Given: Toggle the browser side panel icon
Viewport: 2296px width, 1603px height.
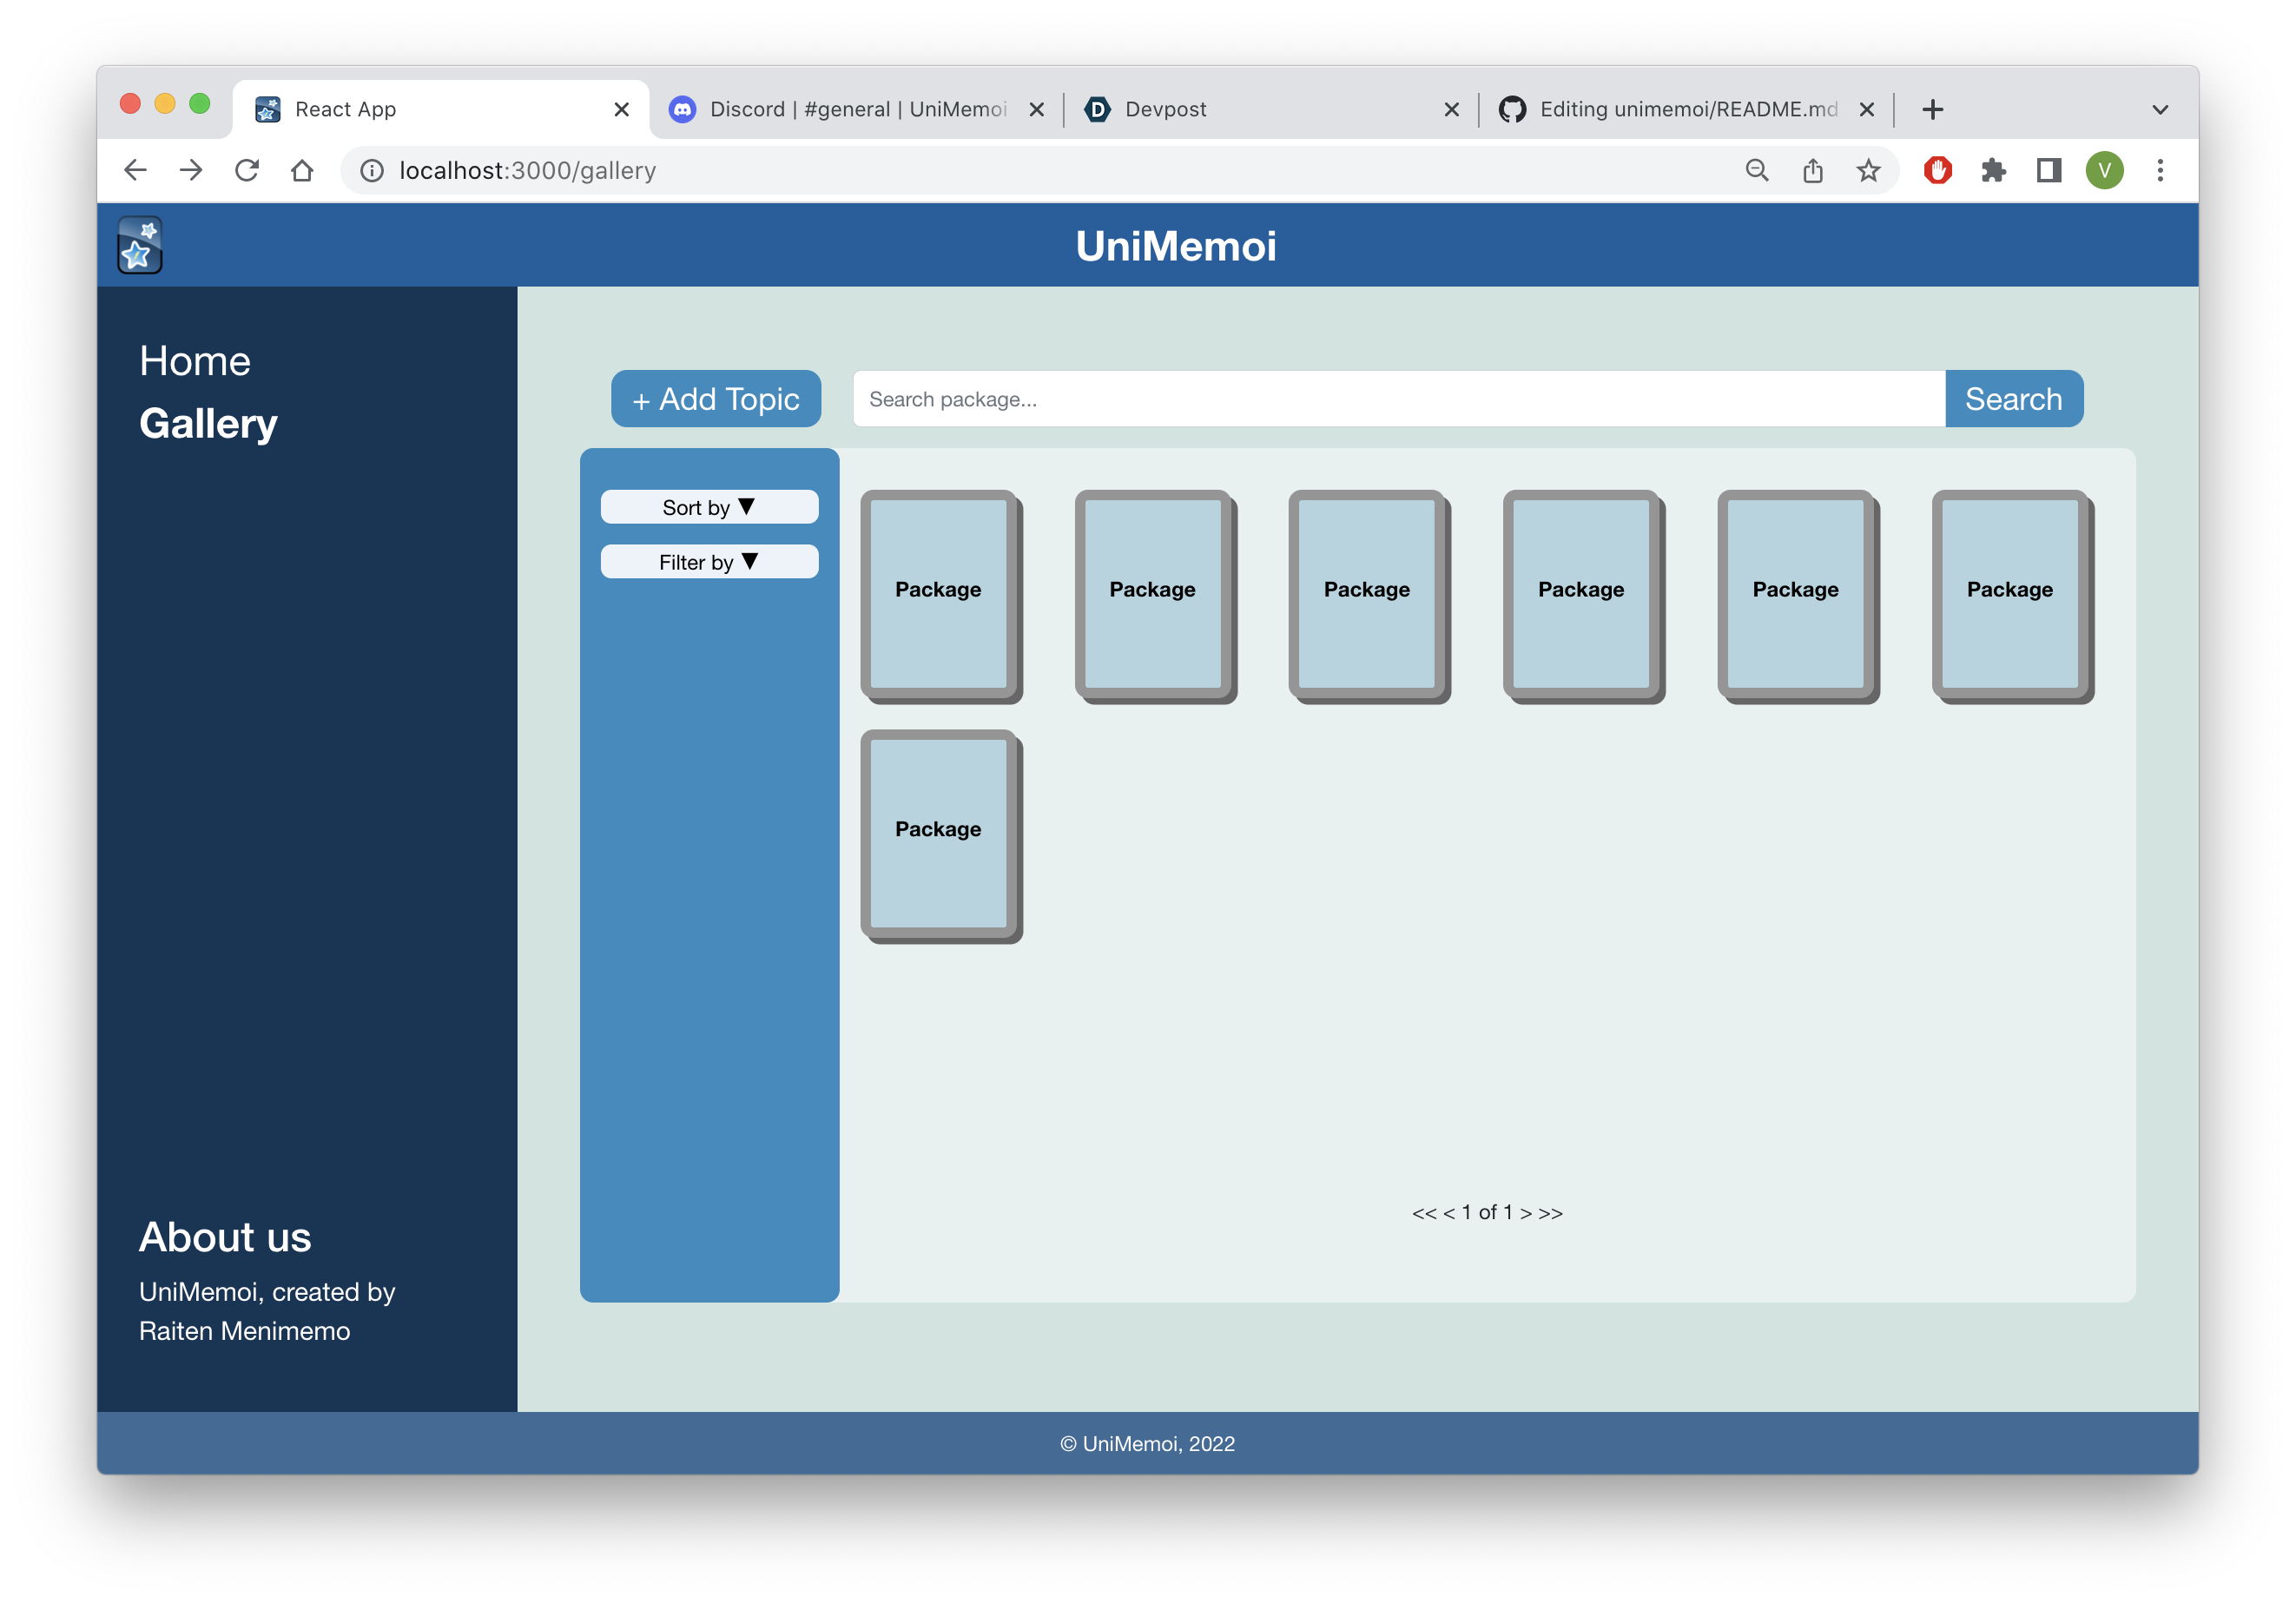Looking at the screenshot, I should pos(2049,170).
